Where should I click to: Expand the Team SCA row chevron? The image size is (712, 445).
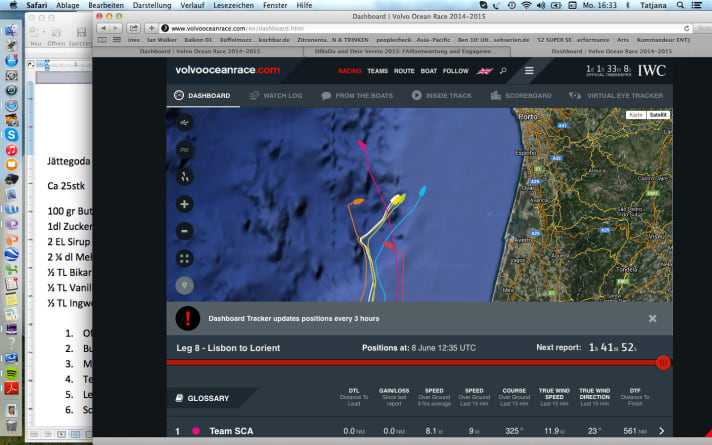(661, 431)
